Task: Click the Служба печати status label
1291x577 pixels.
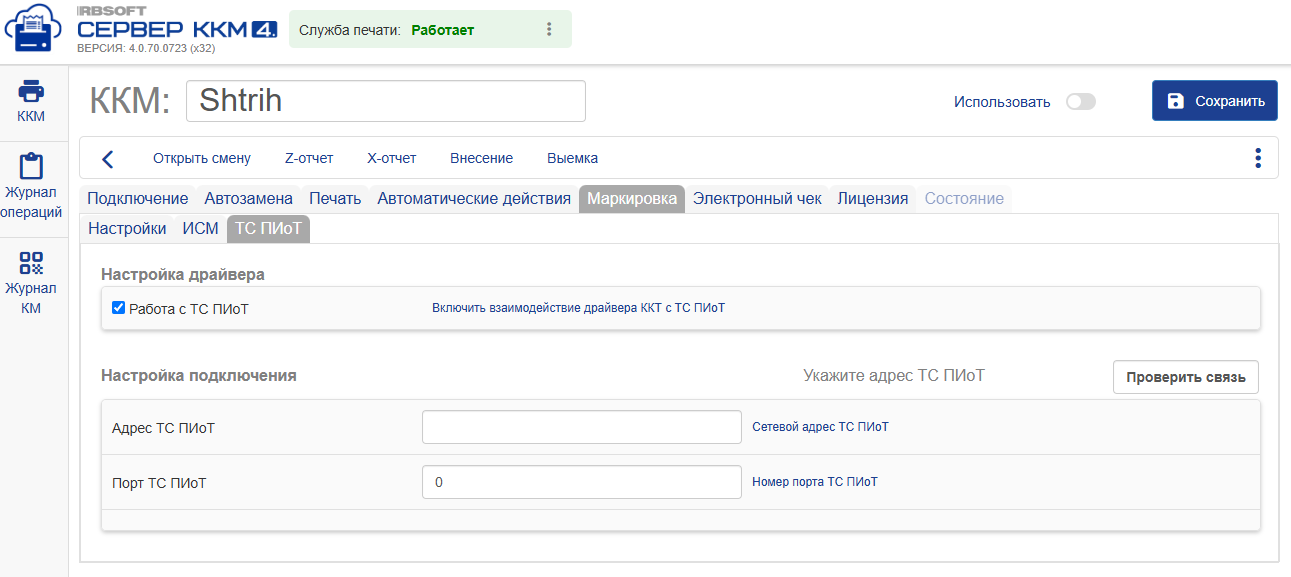Action: tap(350, 30)
